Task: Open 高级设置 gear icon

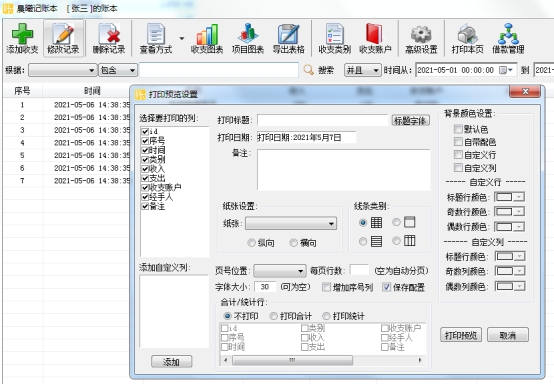Action: point(421,35)
